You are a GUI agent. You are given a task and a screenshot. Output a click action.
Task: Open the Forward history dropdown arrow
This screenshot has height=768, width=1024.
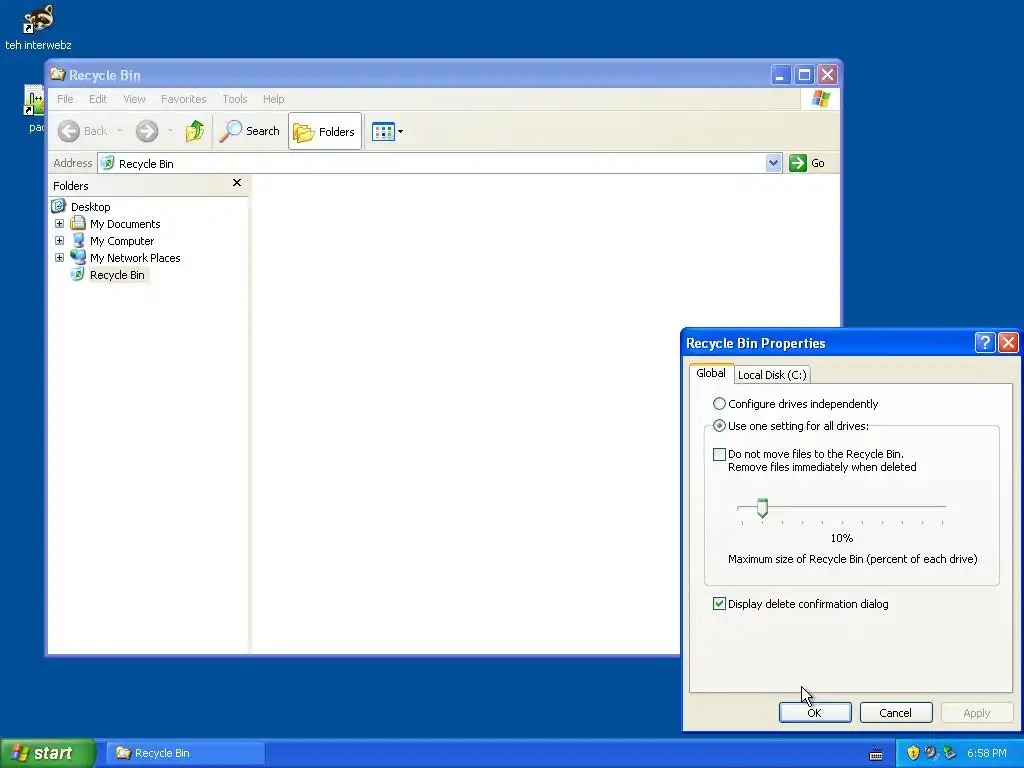[170, 131]
